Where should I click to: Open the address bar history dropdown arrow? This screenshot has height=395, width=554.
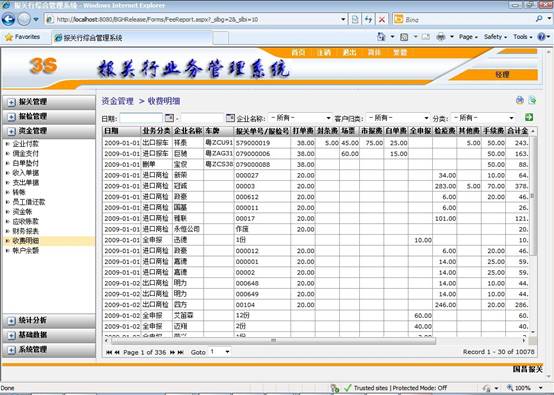coord(343,19)
